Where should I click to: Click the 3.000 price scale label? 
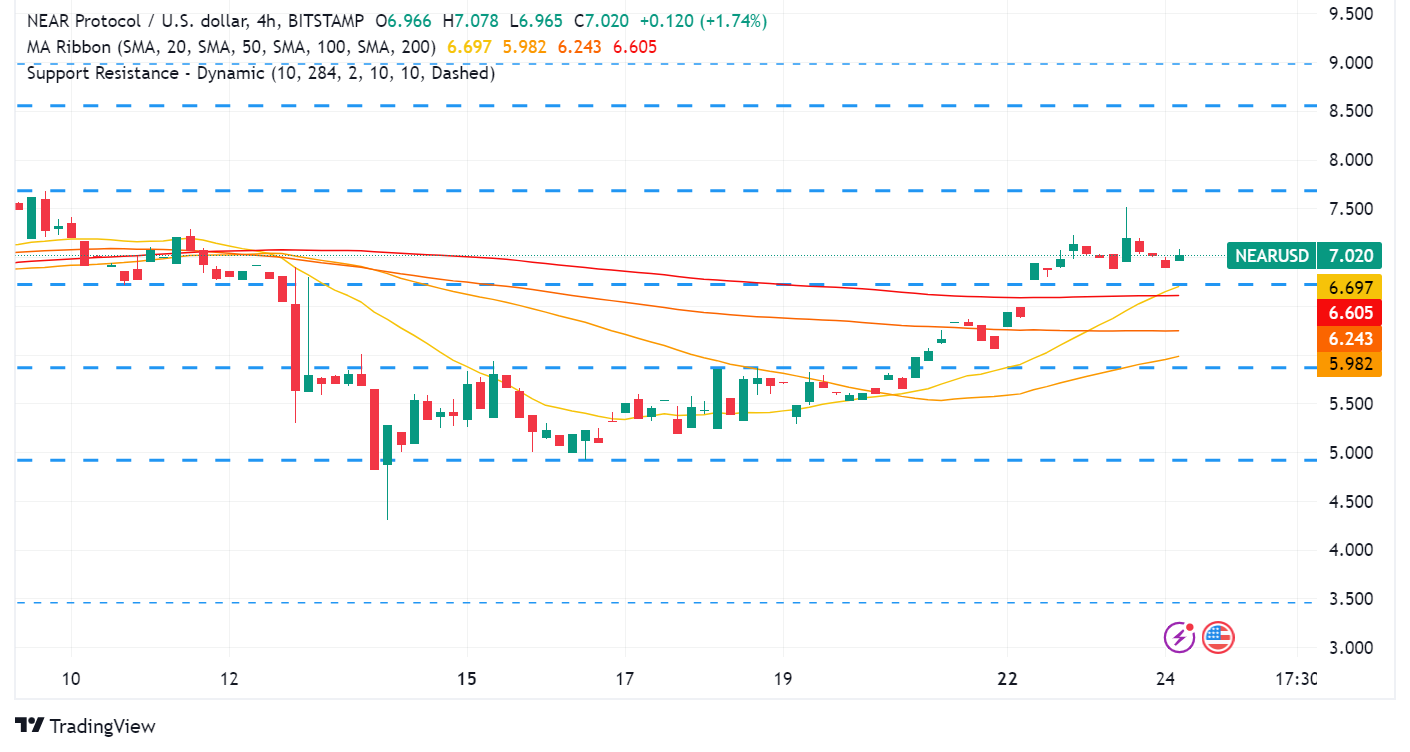(x=1350, y=648)
